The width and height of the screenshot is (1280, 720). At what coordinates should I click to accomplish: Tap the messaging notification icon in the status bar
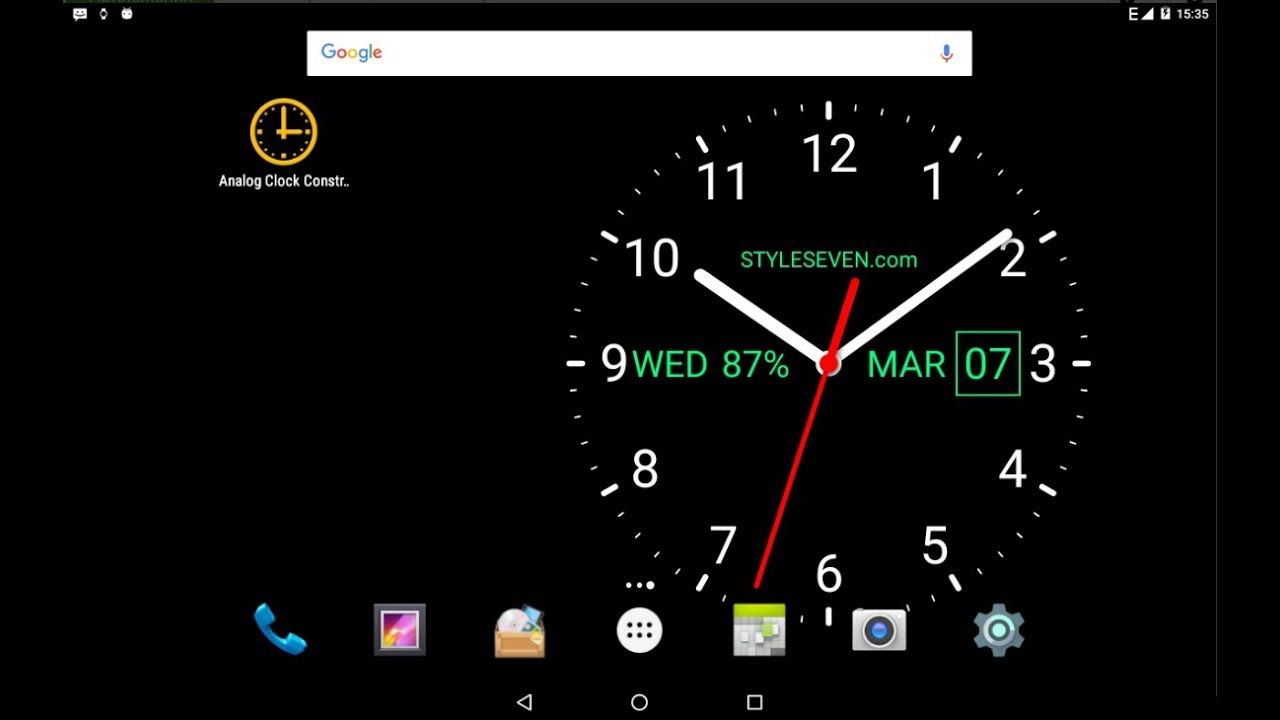[x=78, y=14]
